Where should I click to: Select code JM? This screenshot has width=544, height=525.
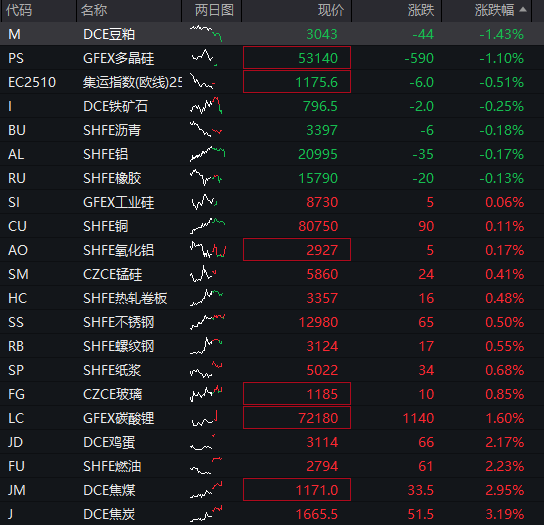[17, 490]
